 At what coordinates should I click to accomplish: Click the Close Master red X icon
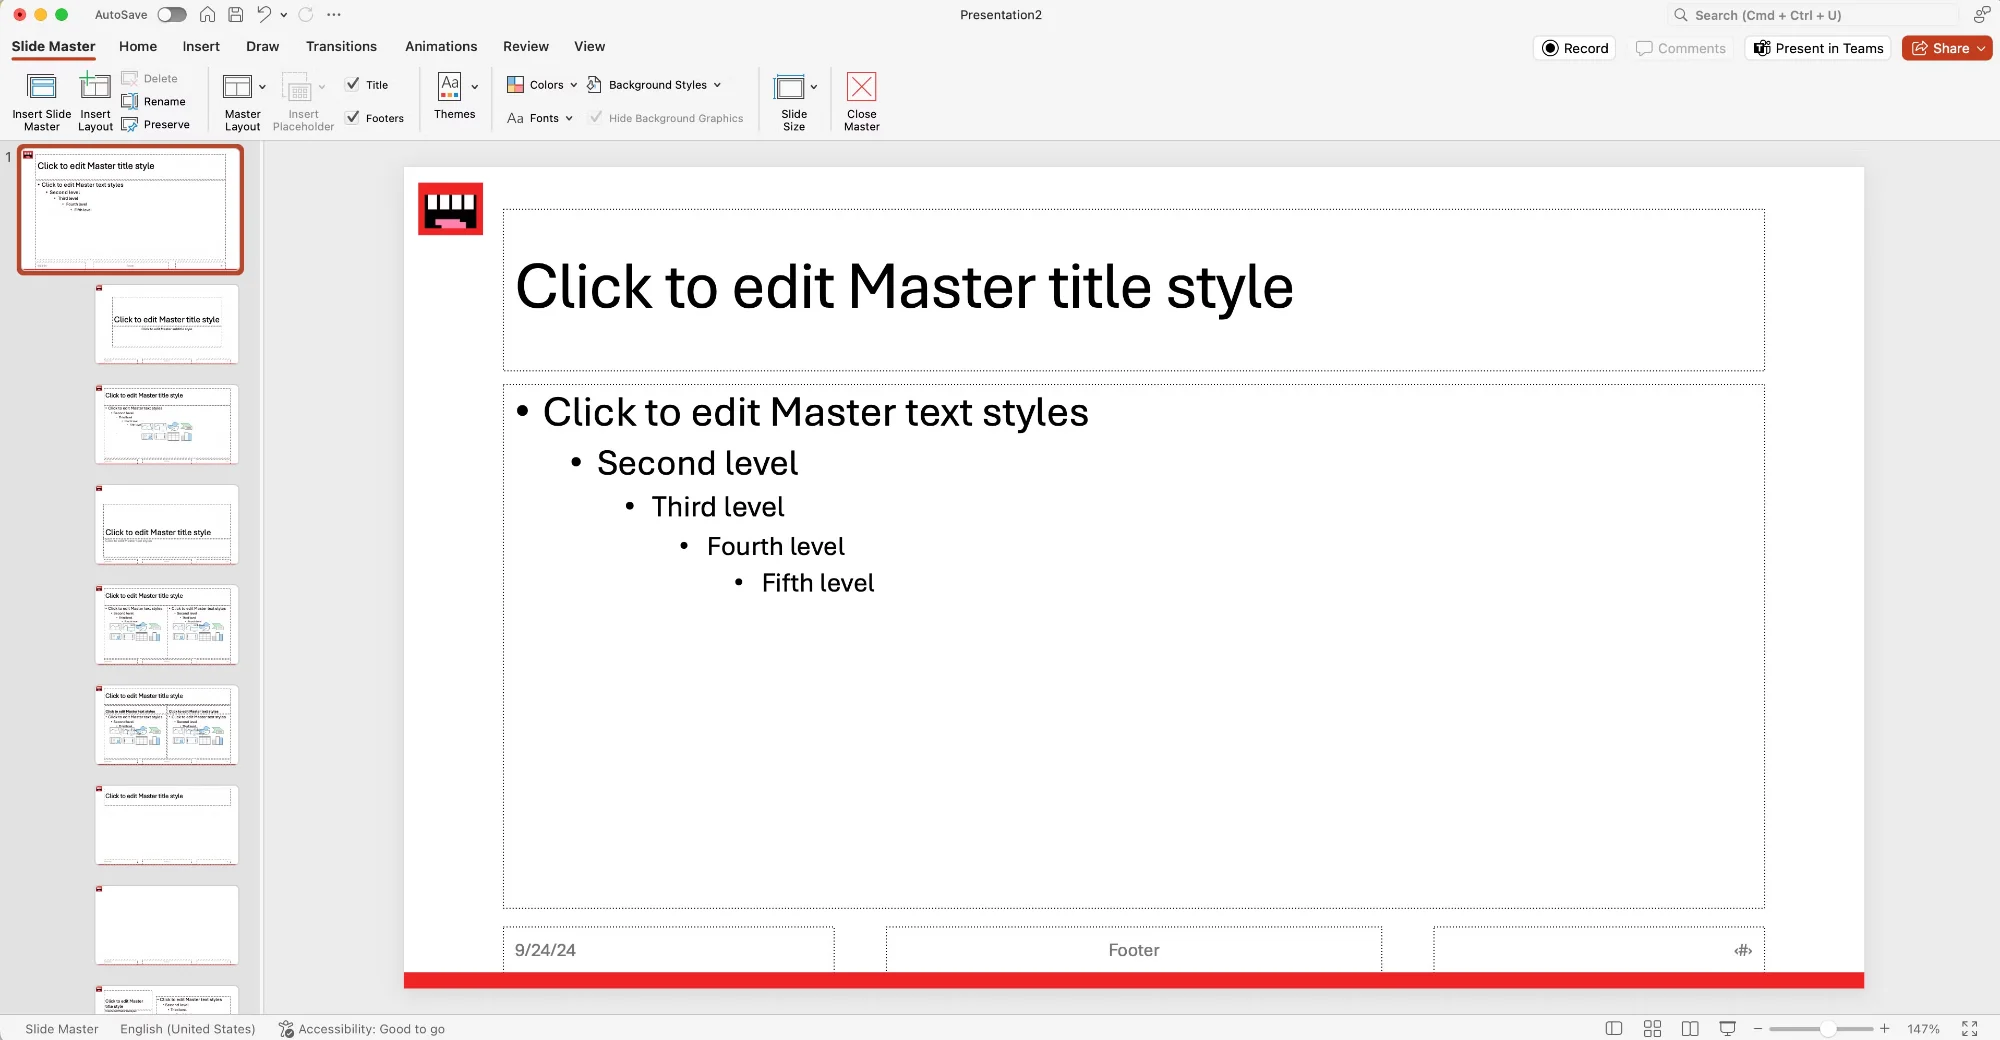(861, 87)
